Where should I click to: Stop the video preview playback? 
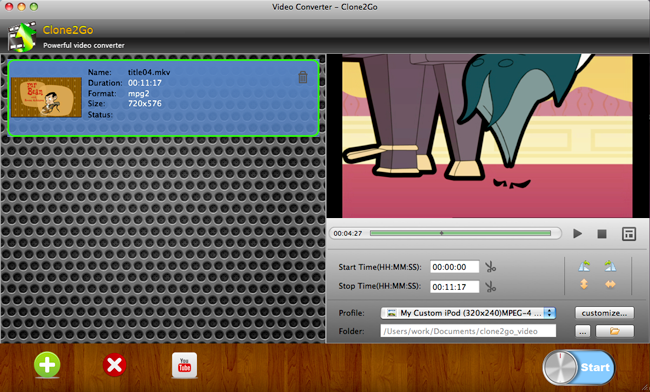(602, 234)
